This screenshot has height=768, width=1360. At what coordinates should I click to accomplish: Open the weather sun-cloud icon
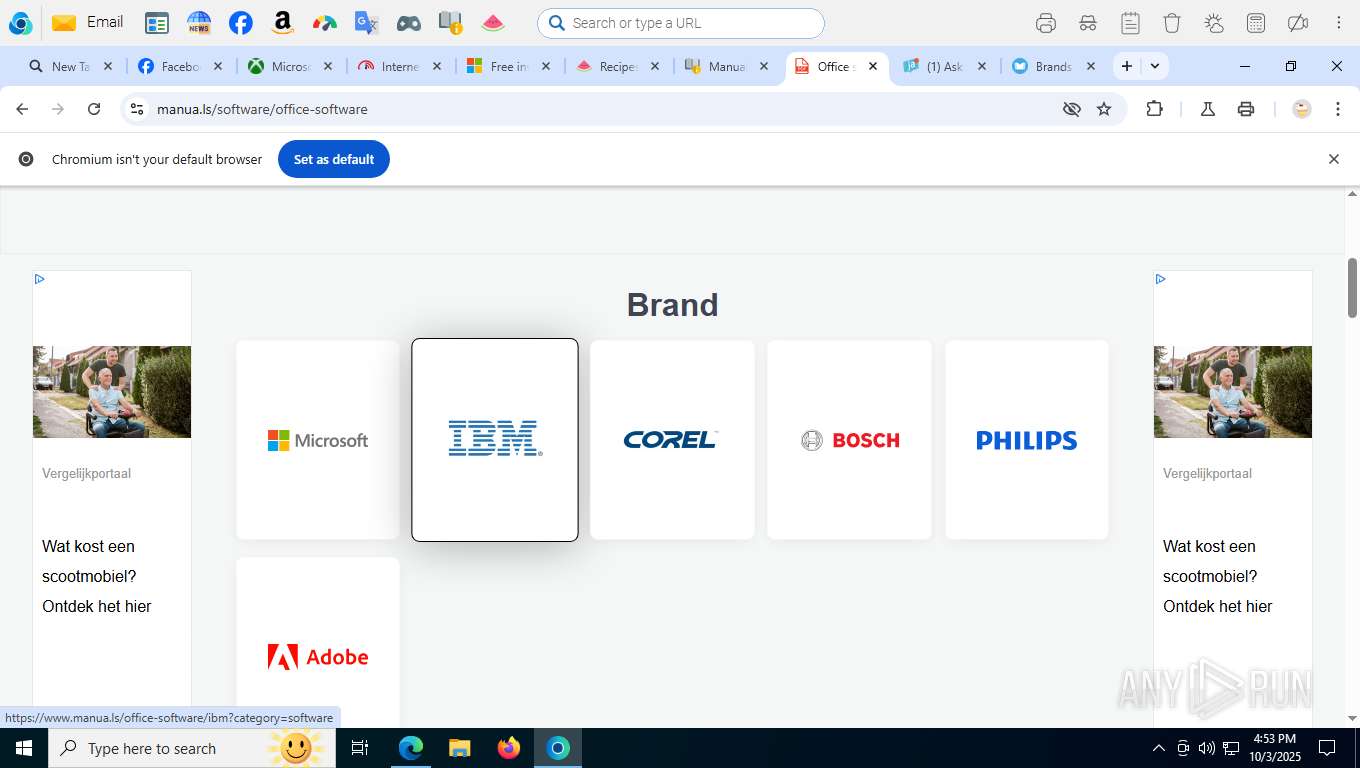point(1214,23)
